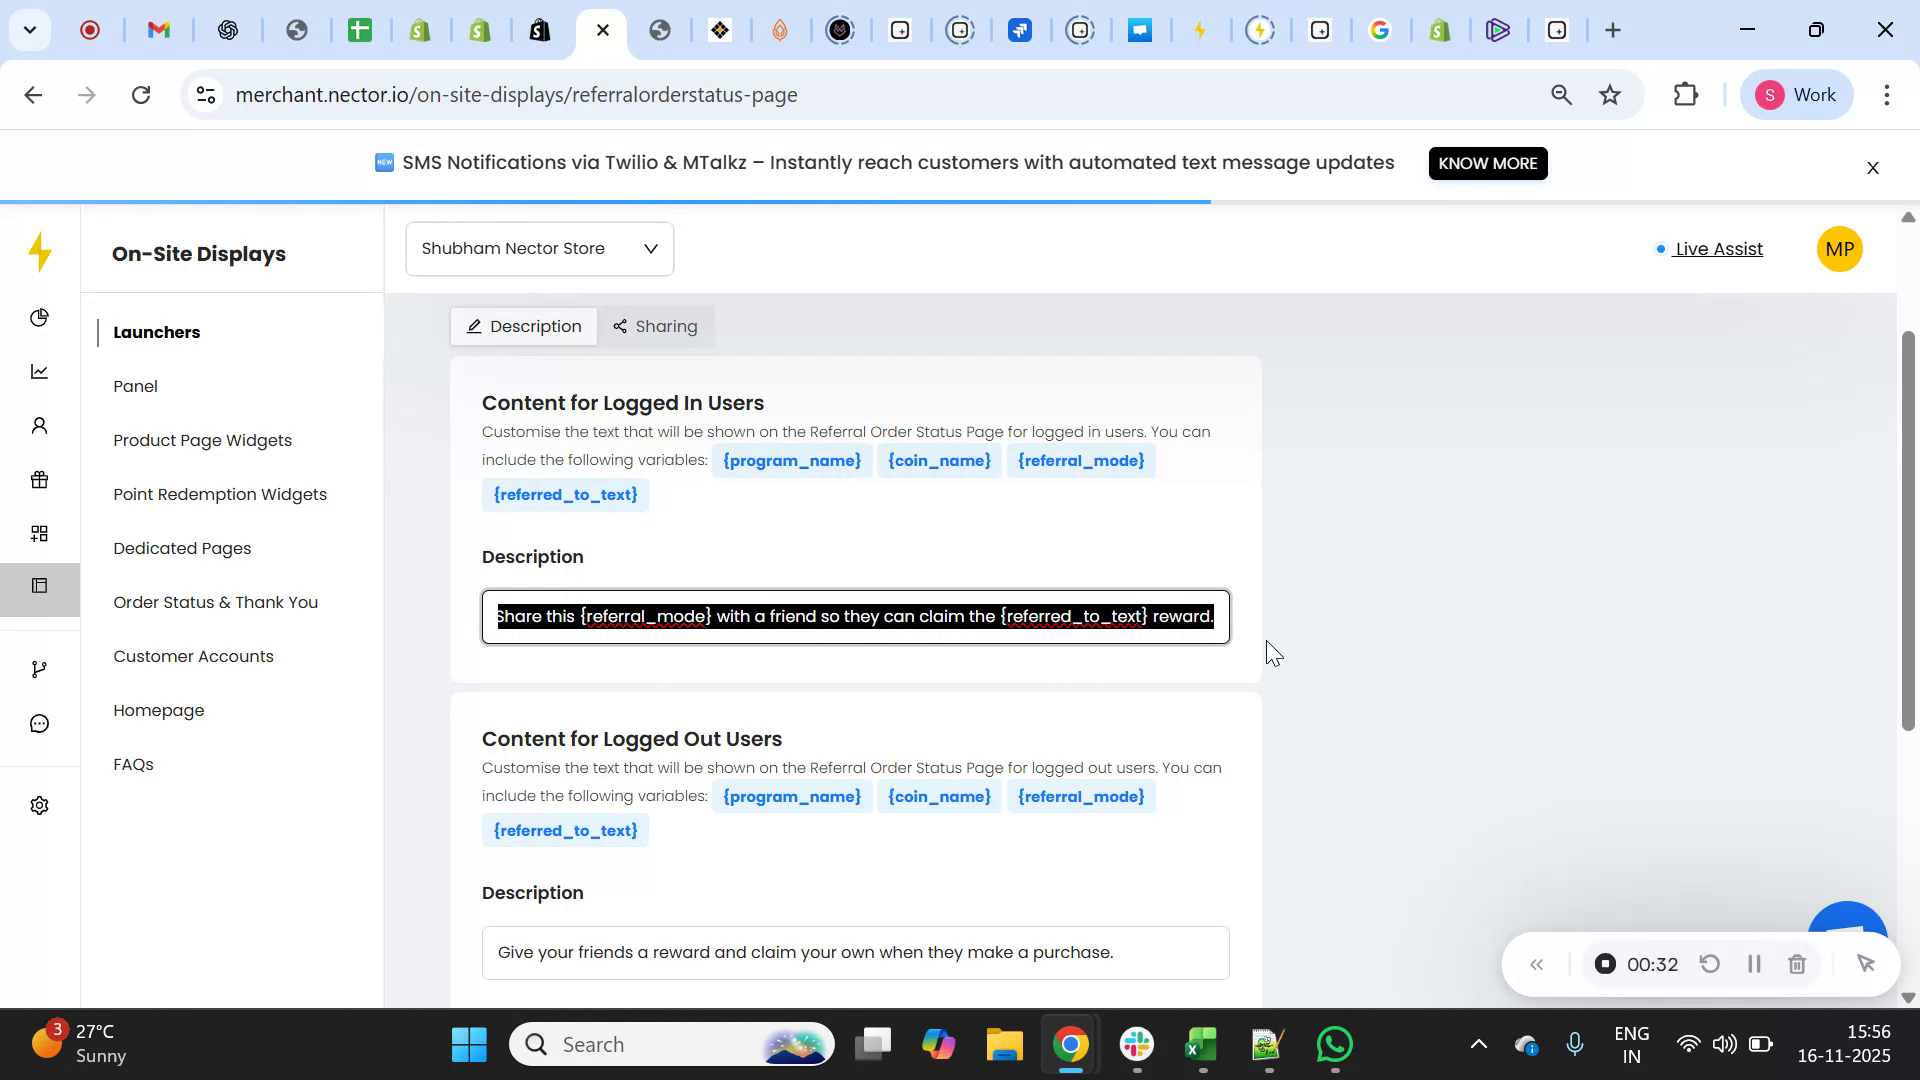Open the Order Status & Thank You section
The image size is (1920, 1080).
click(215, 602)
